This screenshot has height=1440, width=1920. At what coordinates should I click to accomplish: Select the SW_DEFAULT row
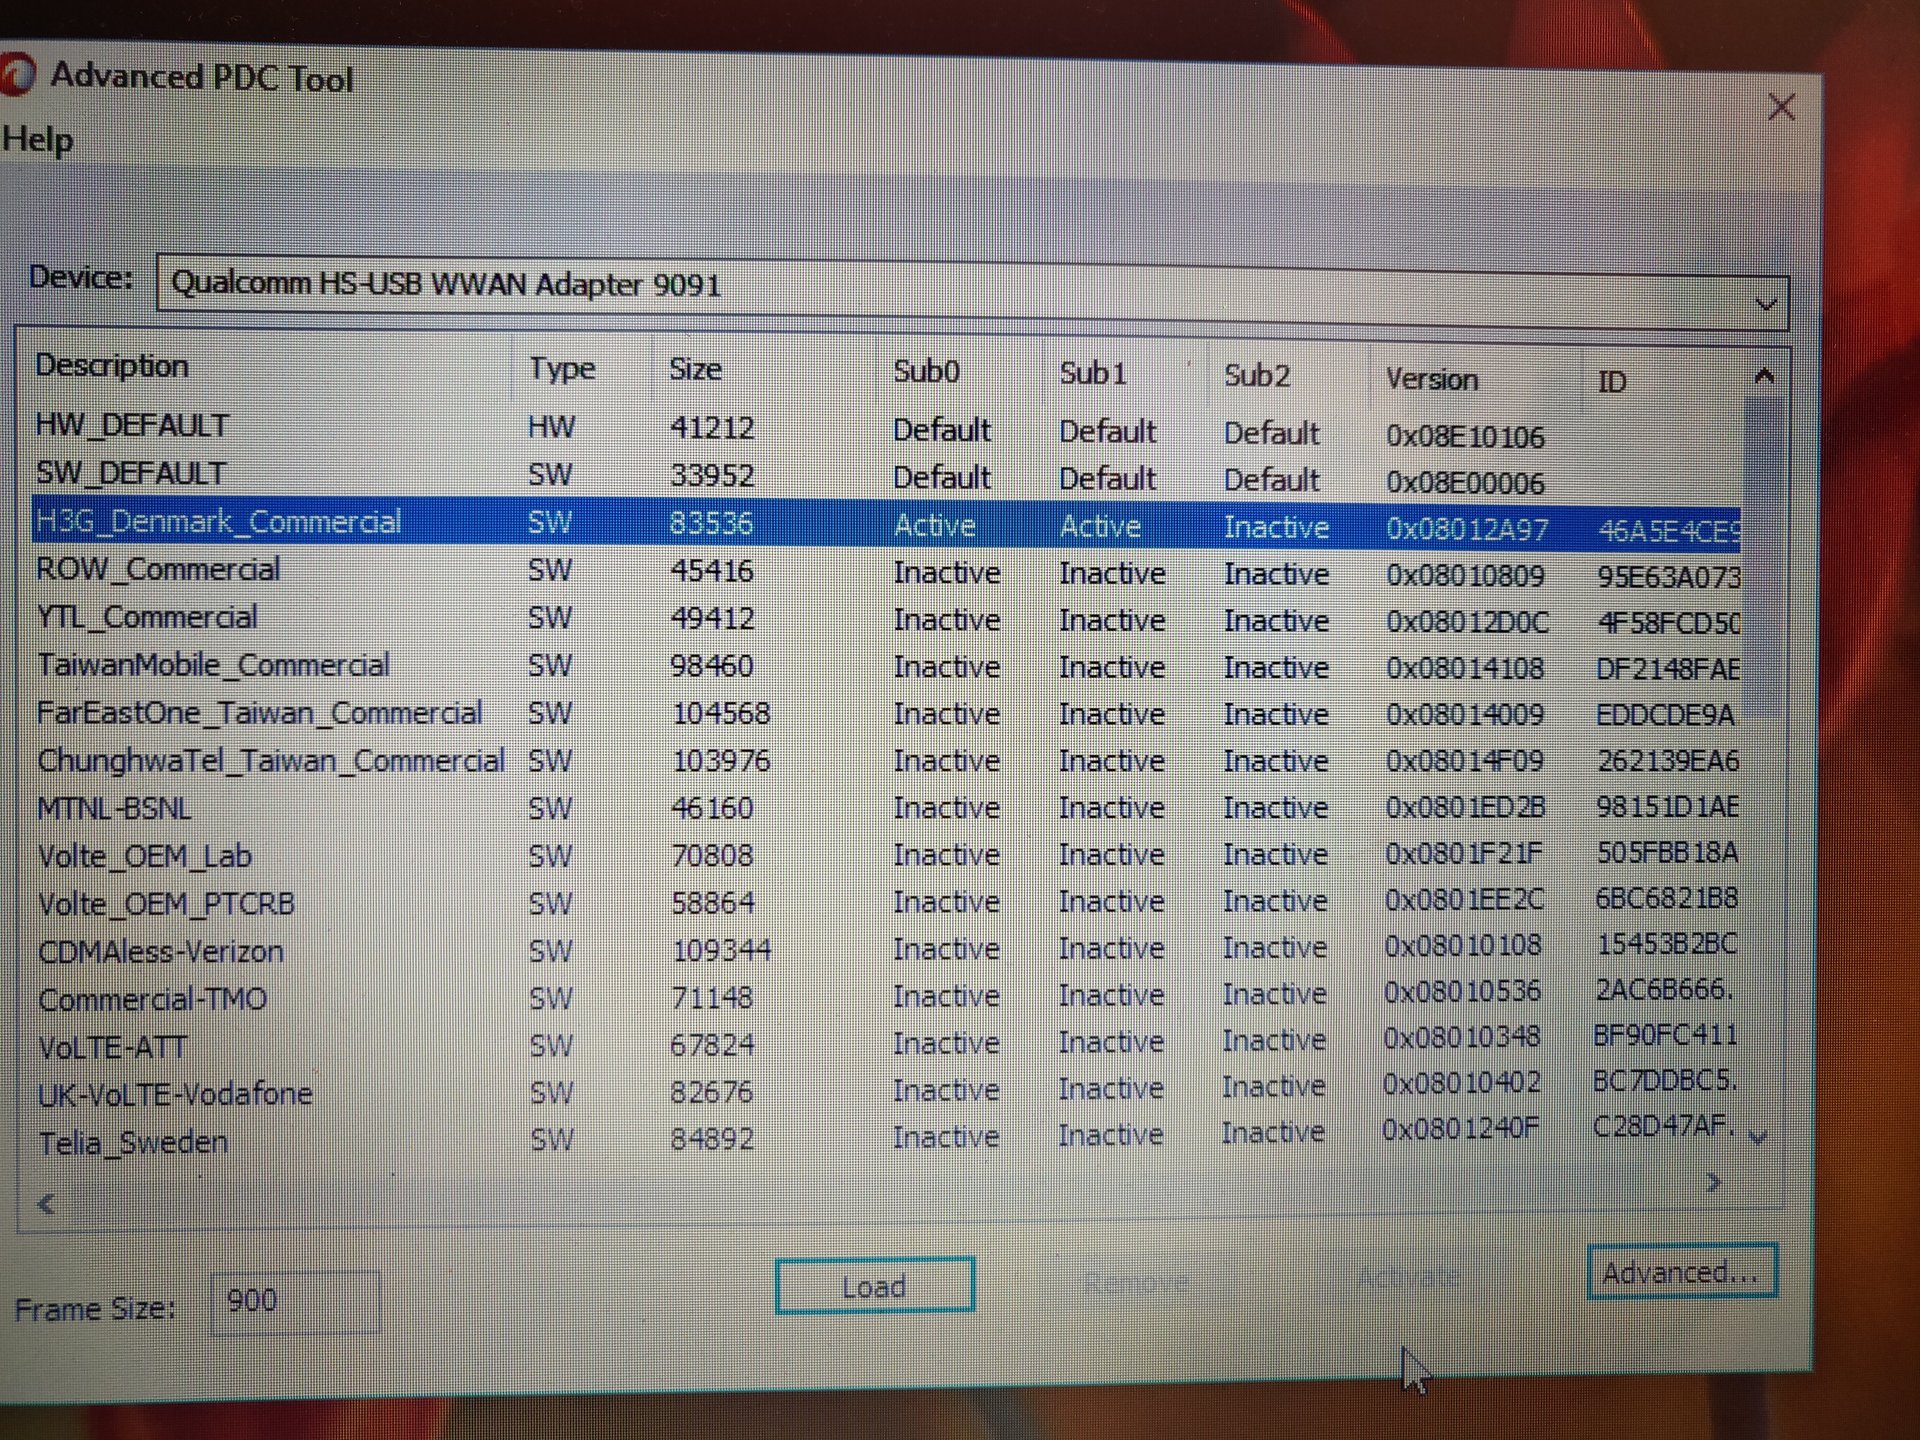886,477
